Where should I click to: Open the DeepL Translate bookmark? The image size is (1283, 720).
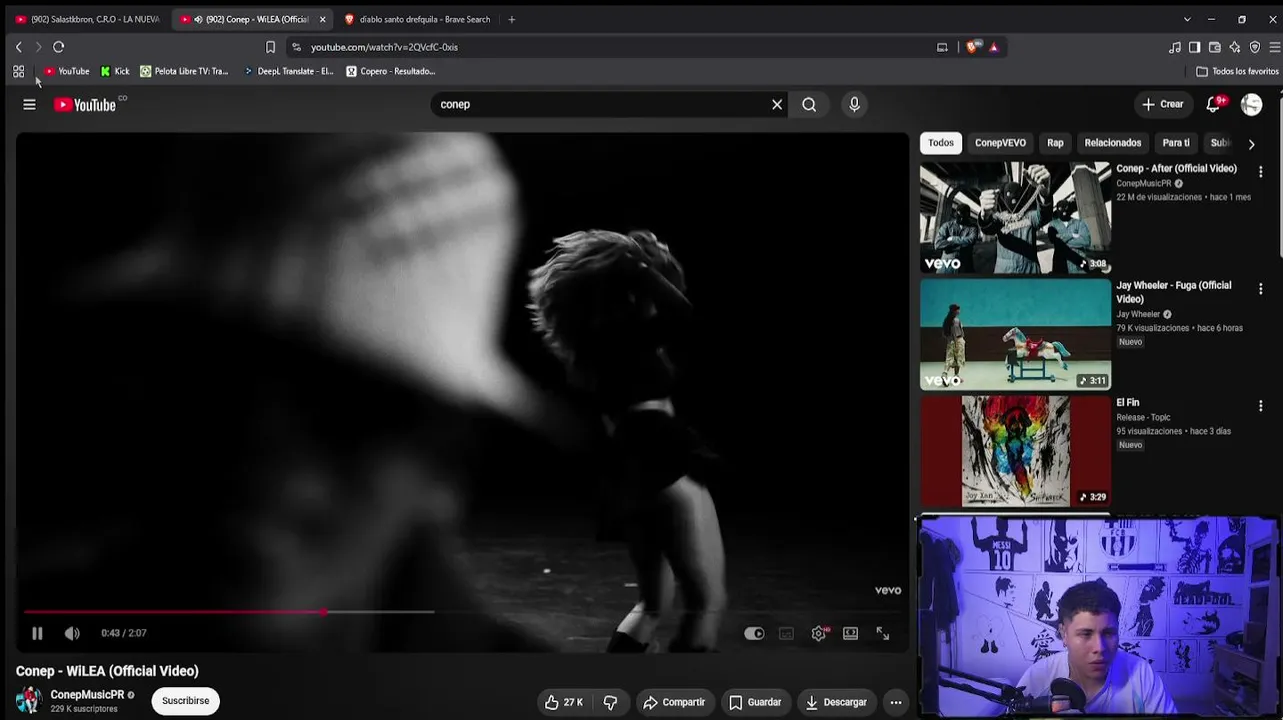(x=288, y=71)
